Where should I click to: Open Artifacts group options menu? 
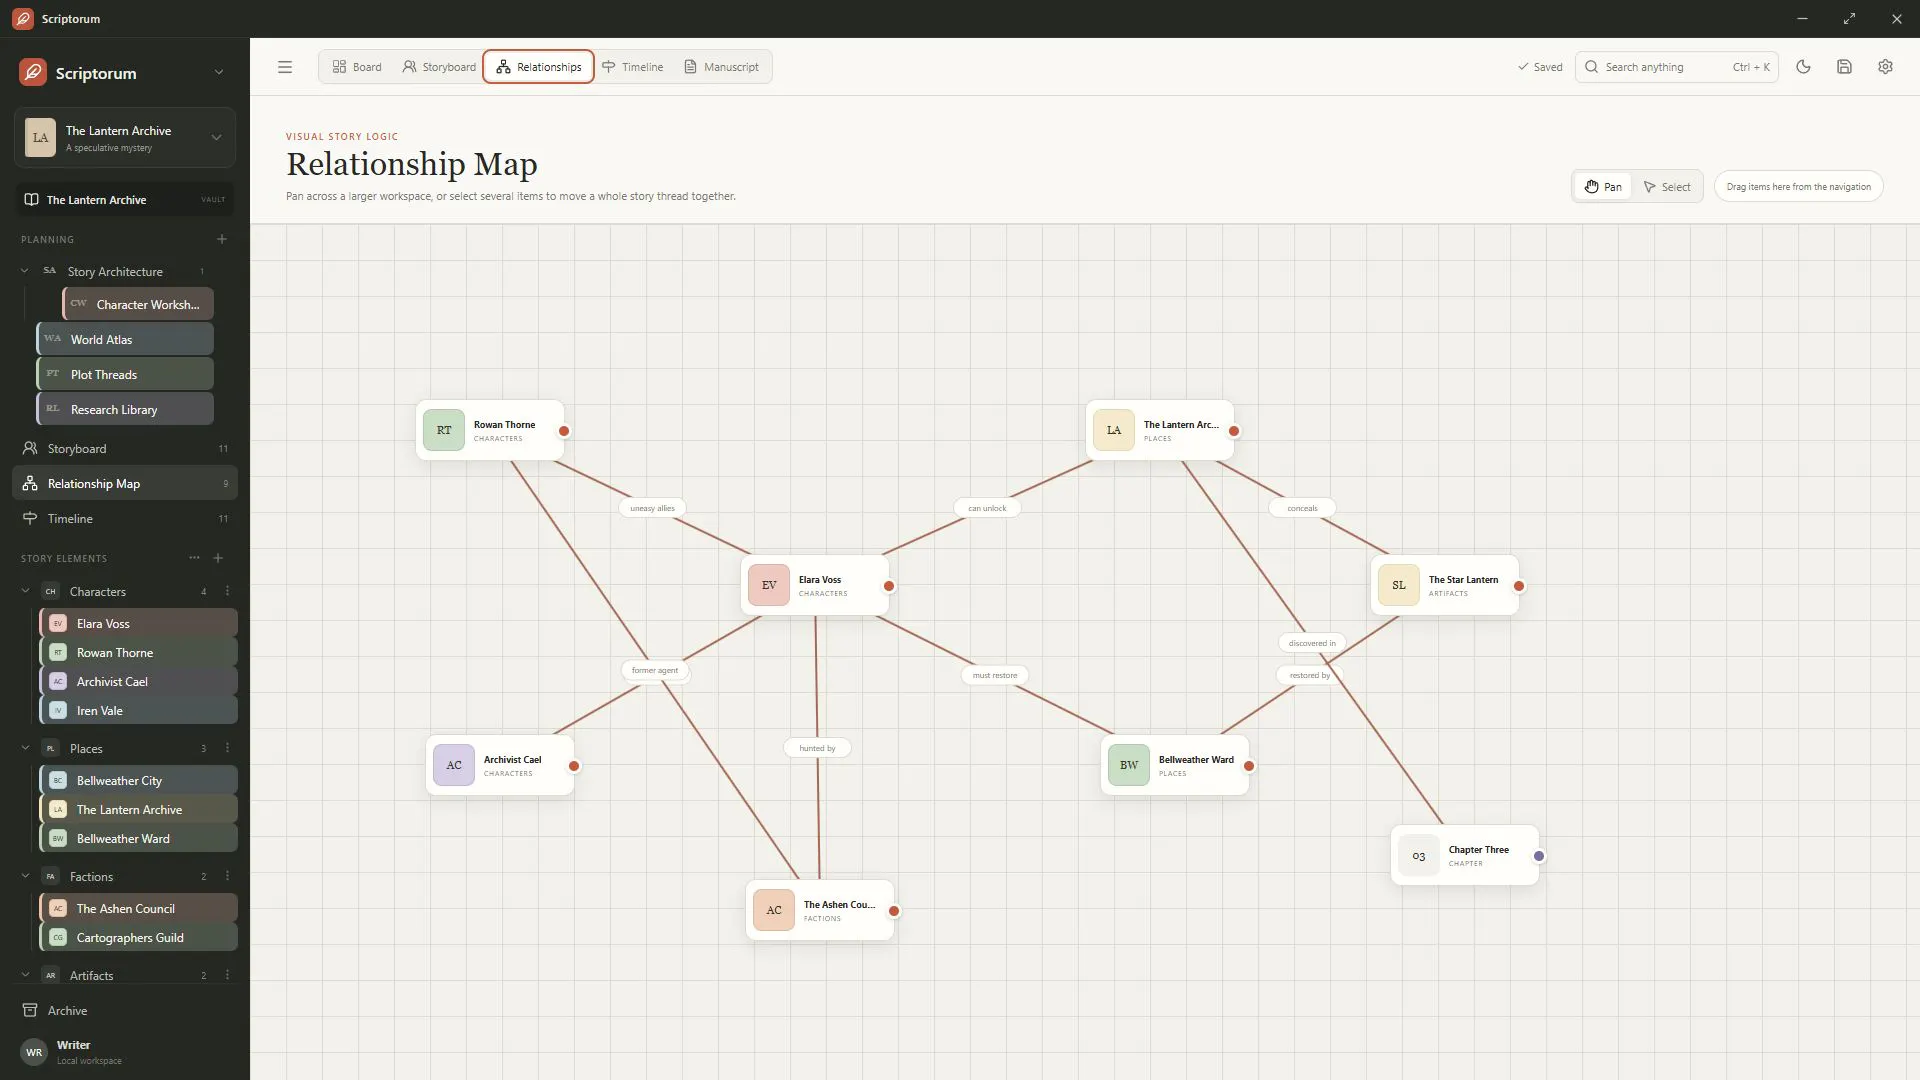click(x=227, y=975)
